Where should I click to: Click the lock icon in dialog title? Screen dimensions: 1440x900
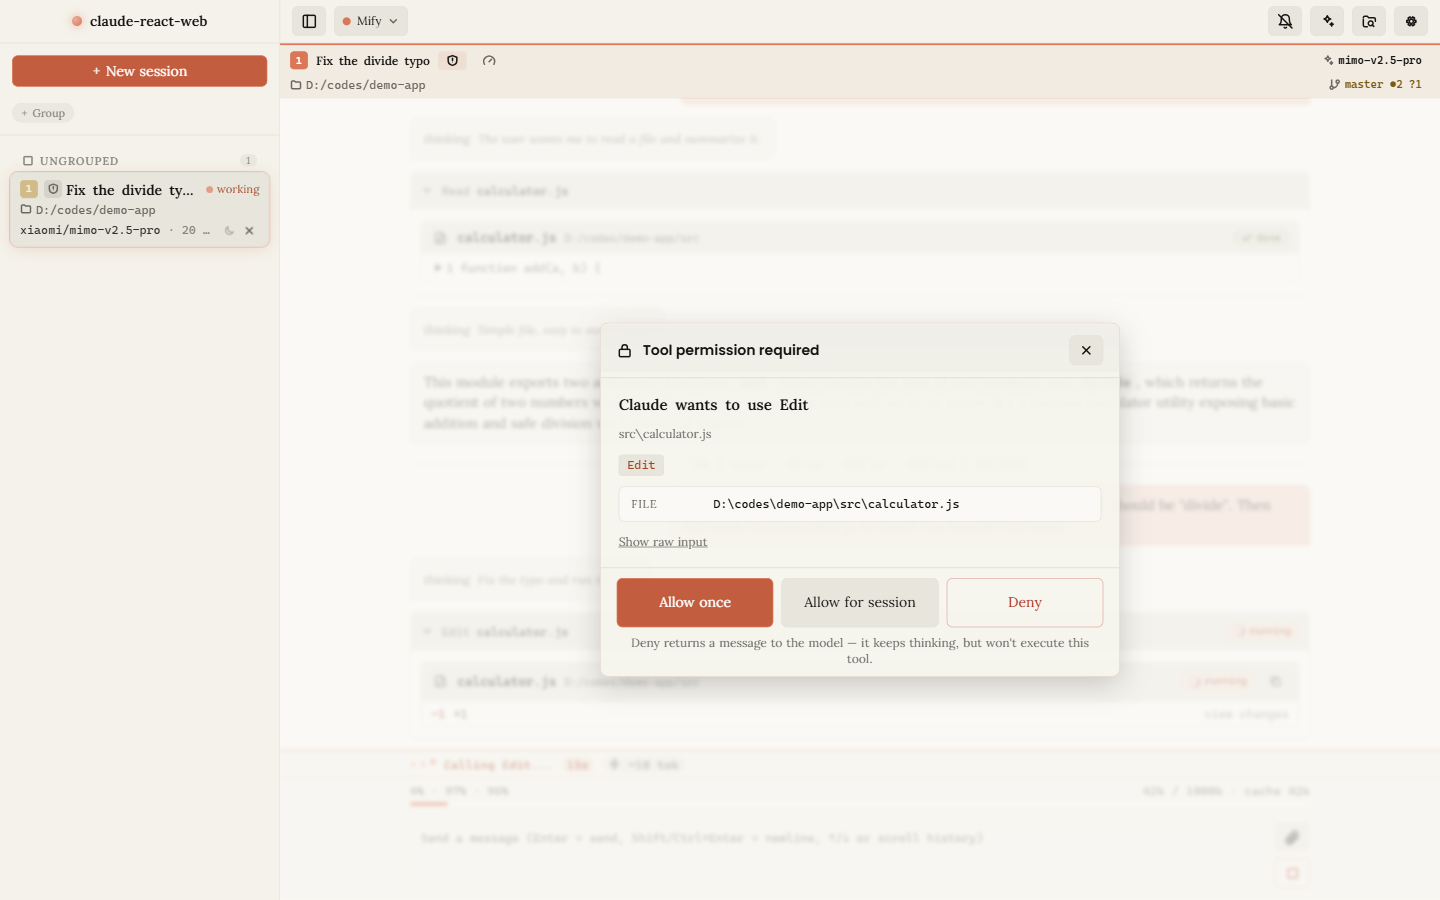tap(625, 351)
